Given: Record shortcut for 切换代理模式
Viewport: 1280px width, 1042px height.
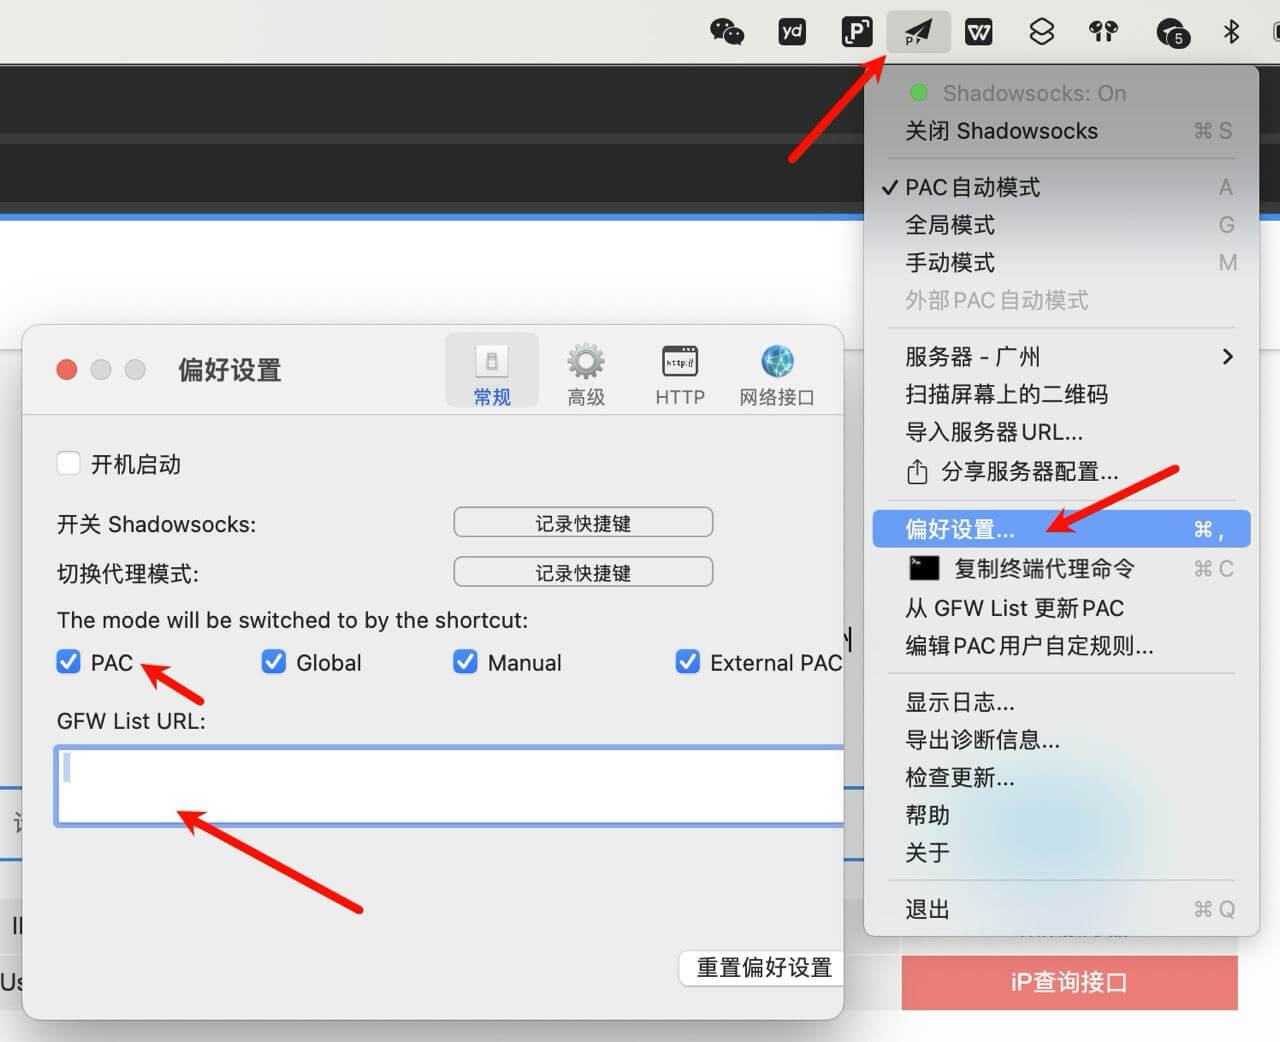Looking at the screenshot, I should coord(583,572).
